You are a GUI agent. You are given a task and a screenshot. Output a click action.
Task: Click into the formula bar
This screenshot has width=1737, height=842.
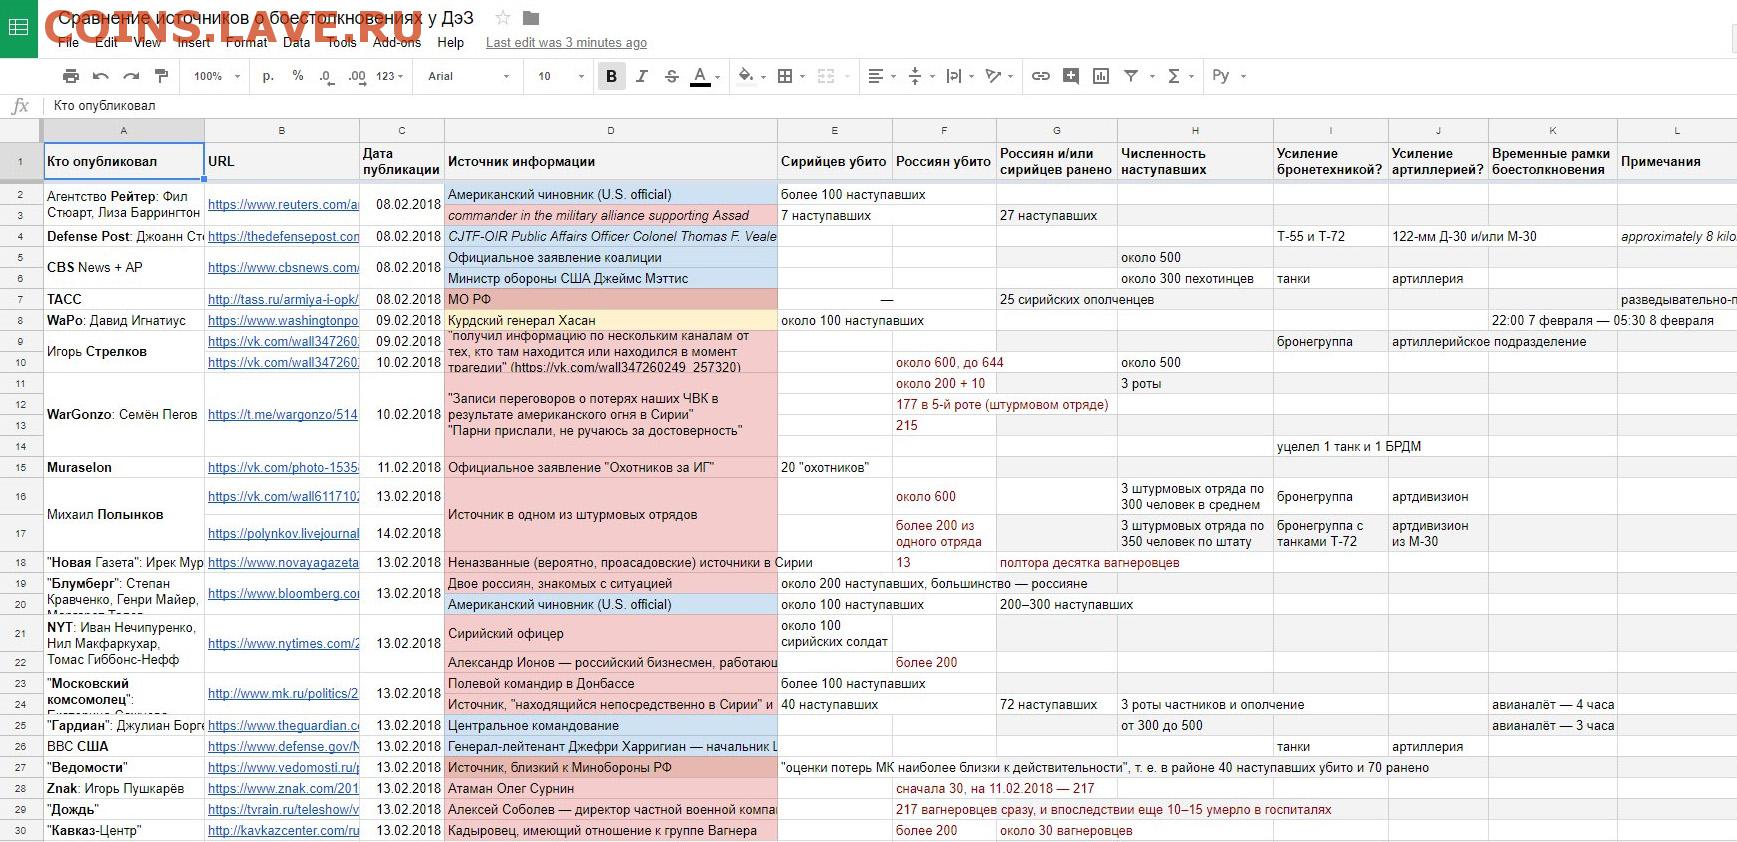(890, 106)
